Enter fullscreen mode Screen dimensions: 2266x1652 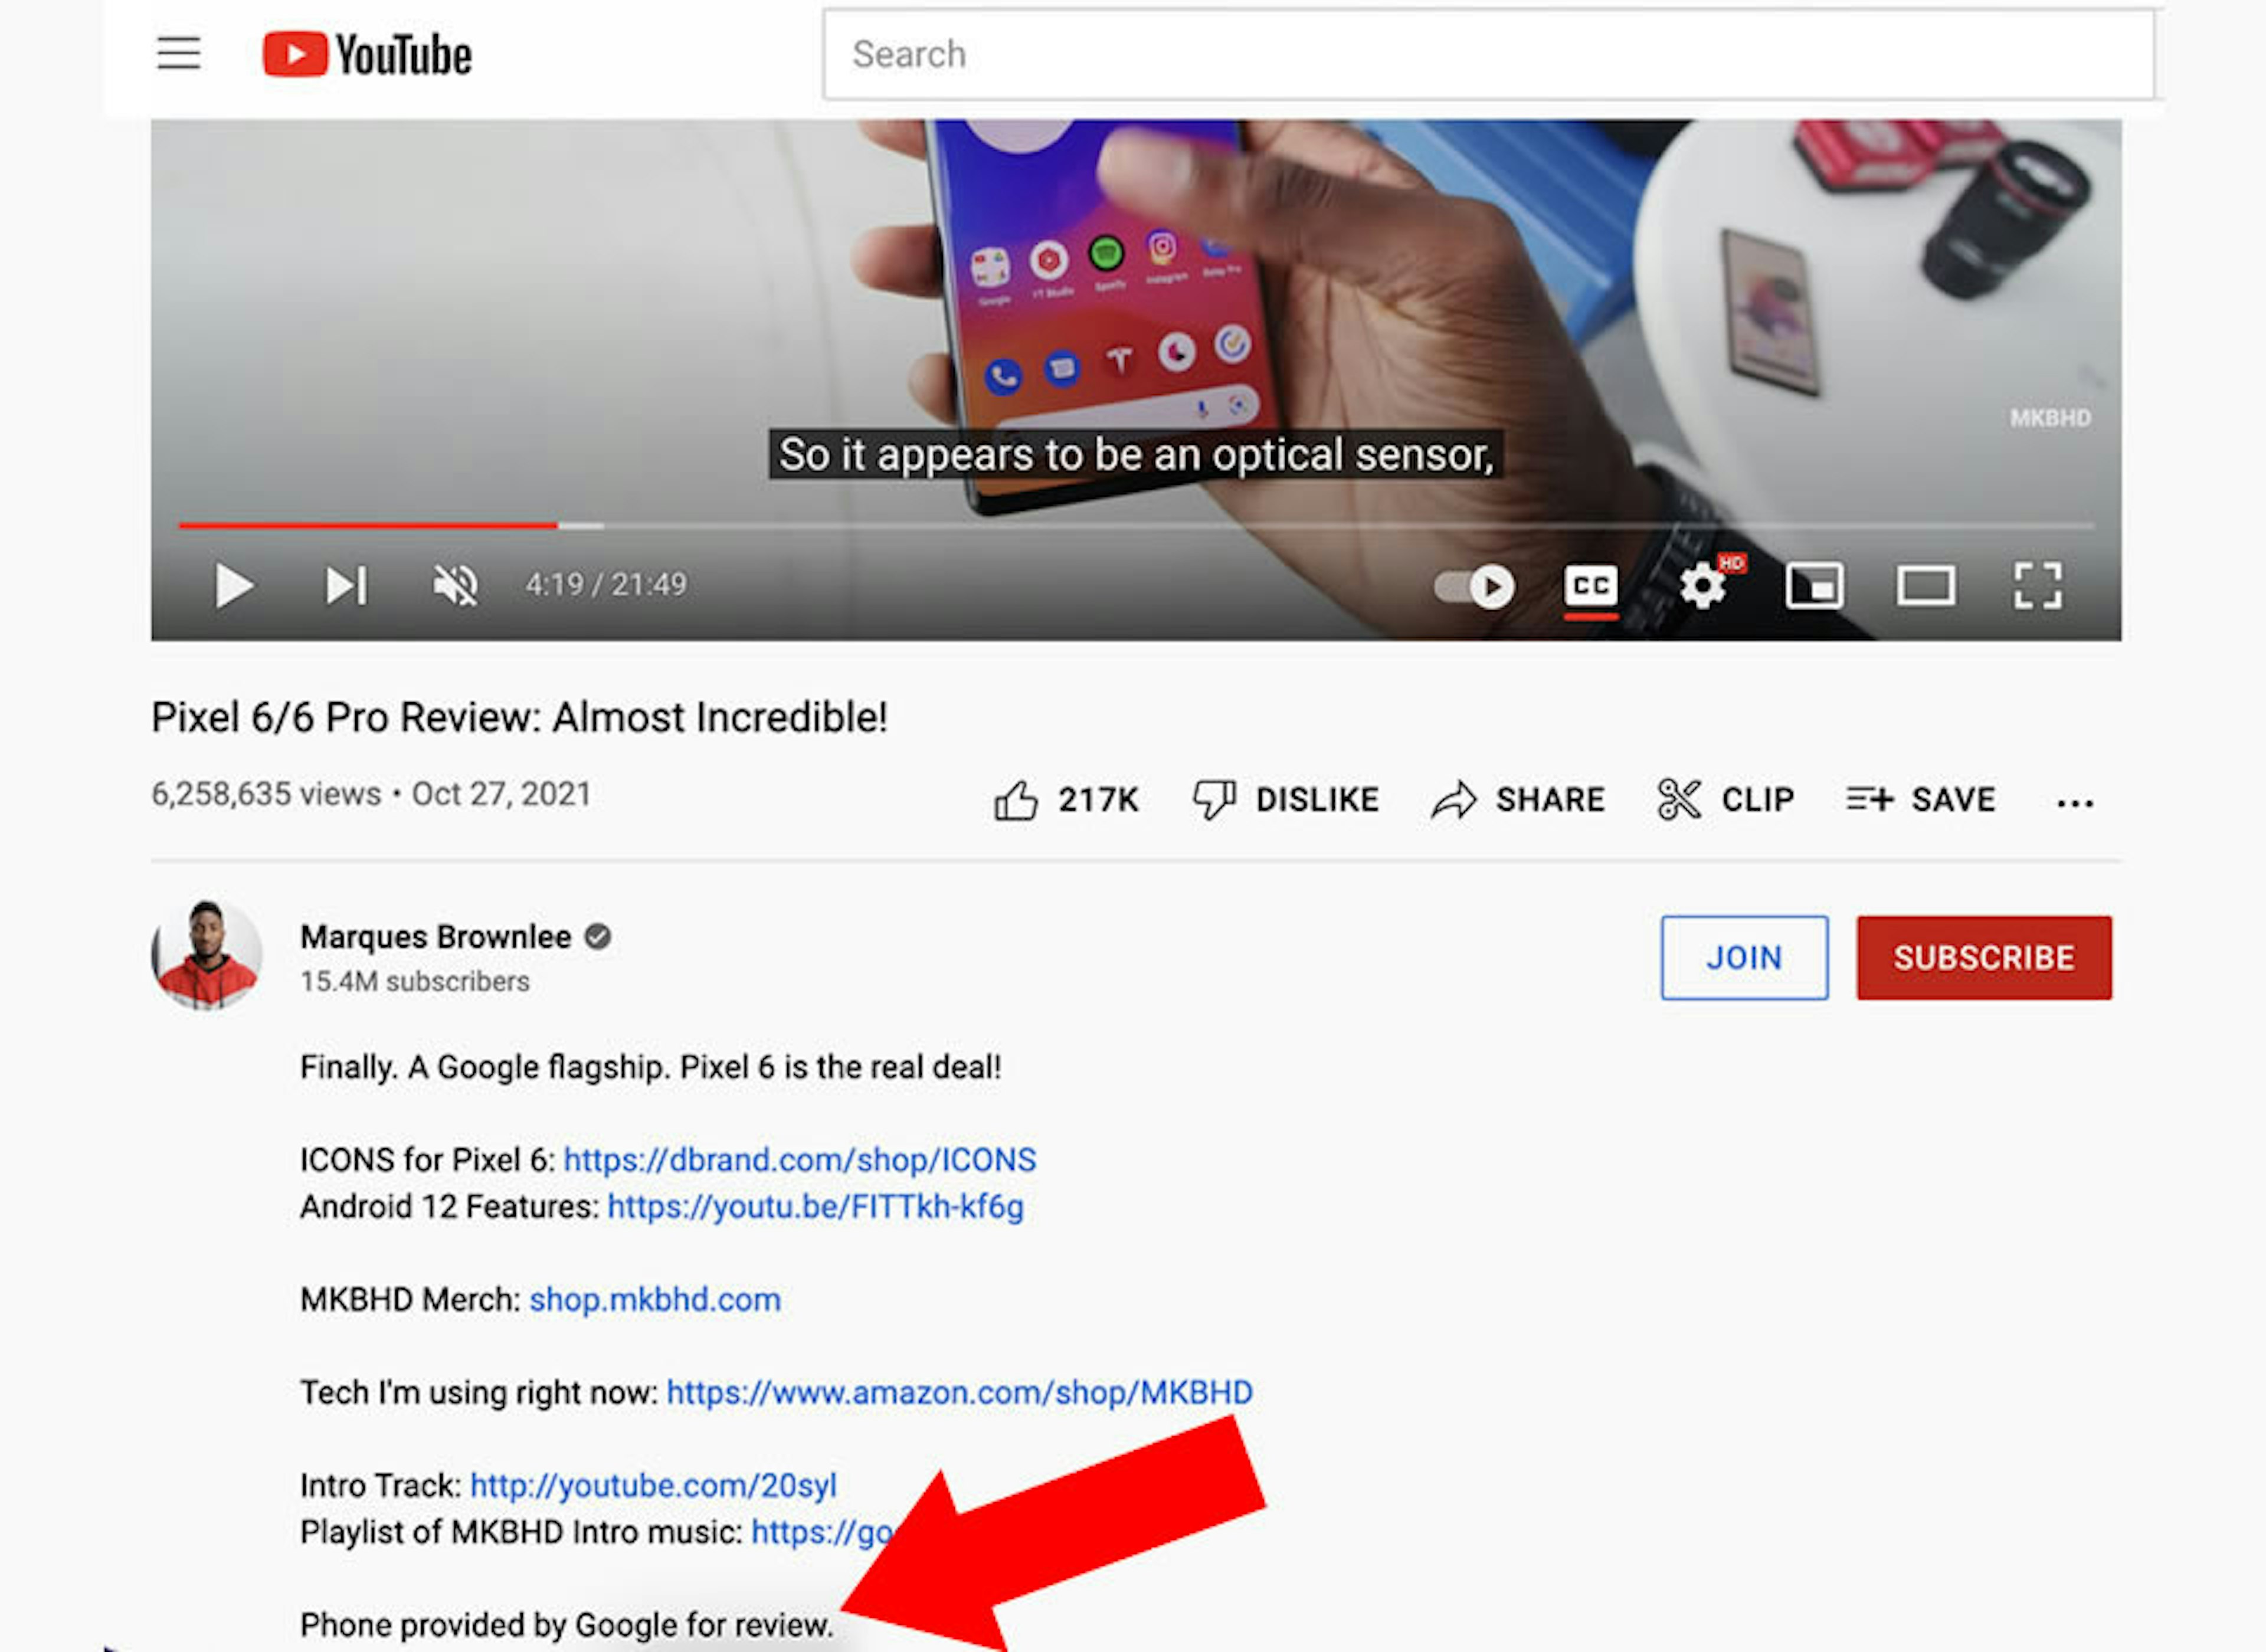[2038, 586]
